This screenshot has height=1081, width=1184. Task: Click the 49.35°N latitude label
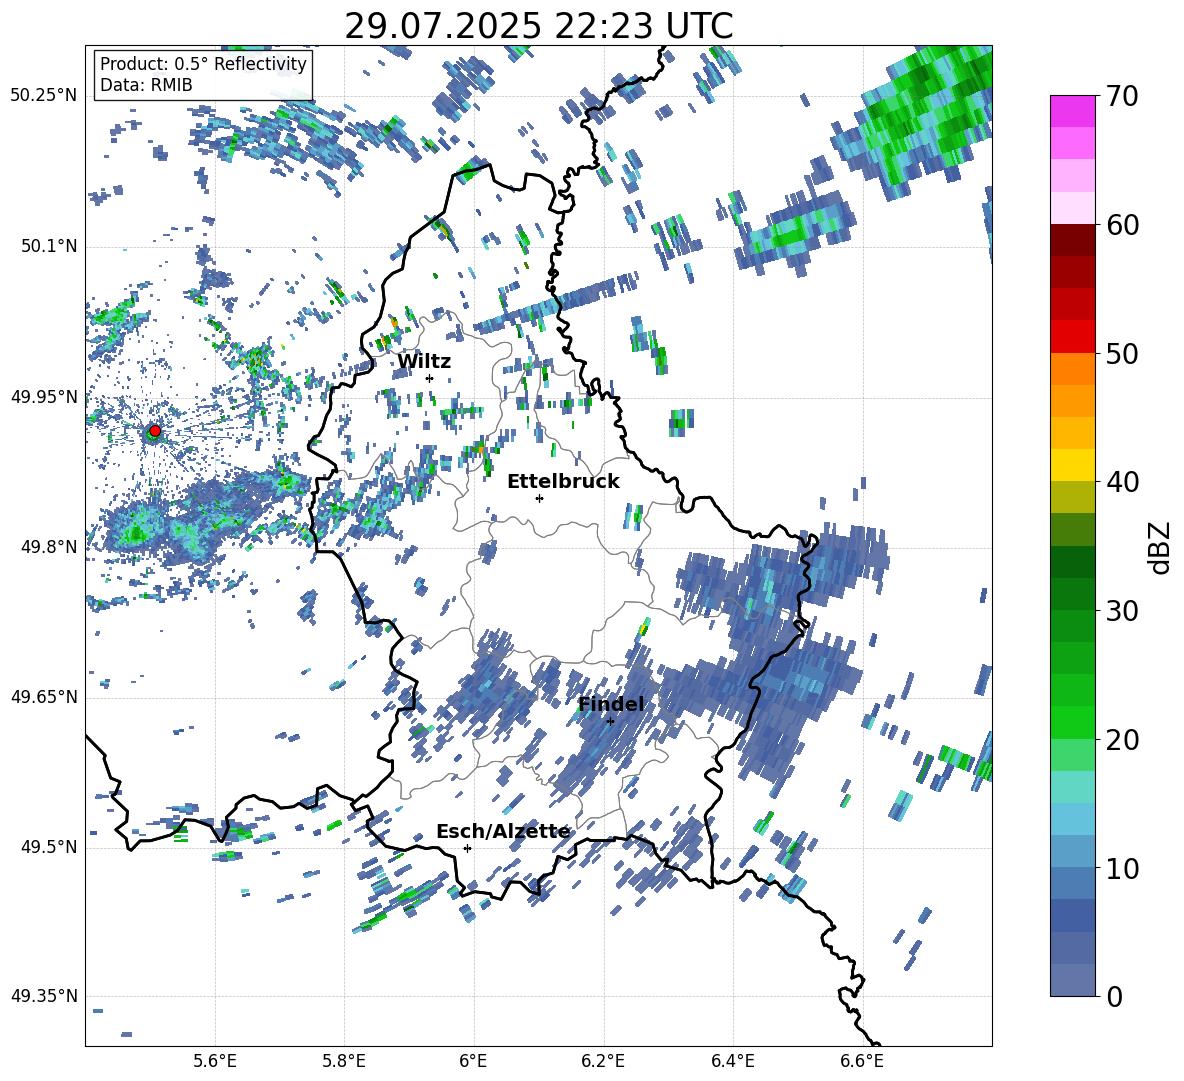click(x=44, y=996)
